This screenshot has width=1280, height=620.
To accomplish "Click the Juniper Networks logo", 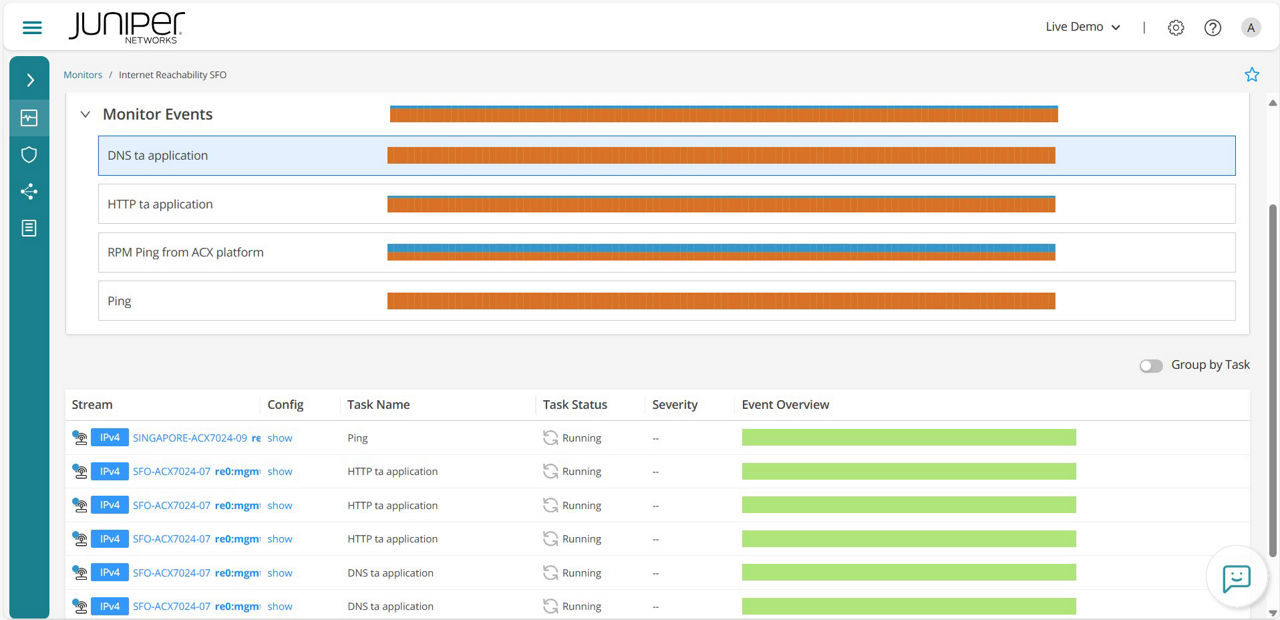I will [x=126, y=27].
